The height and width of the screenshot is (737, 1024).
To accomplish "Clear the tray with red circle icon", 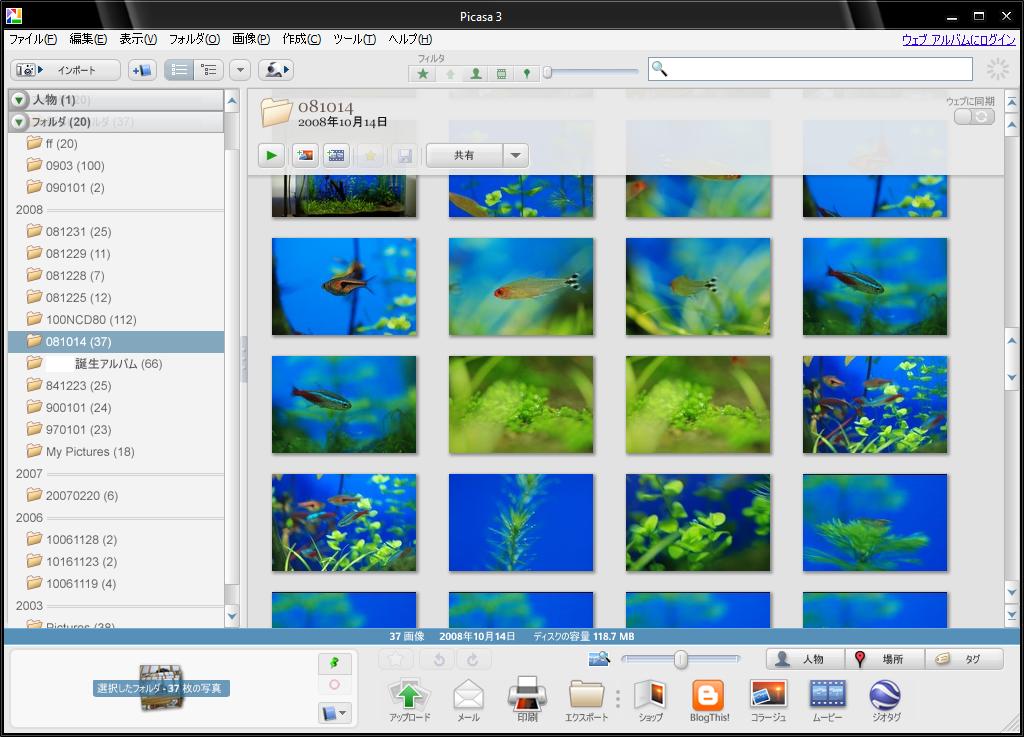I will (334, 685).
